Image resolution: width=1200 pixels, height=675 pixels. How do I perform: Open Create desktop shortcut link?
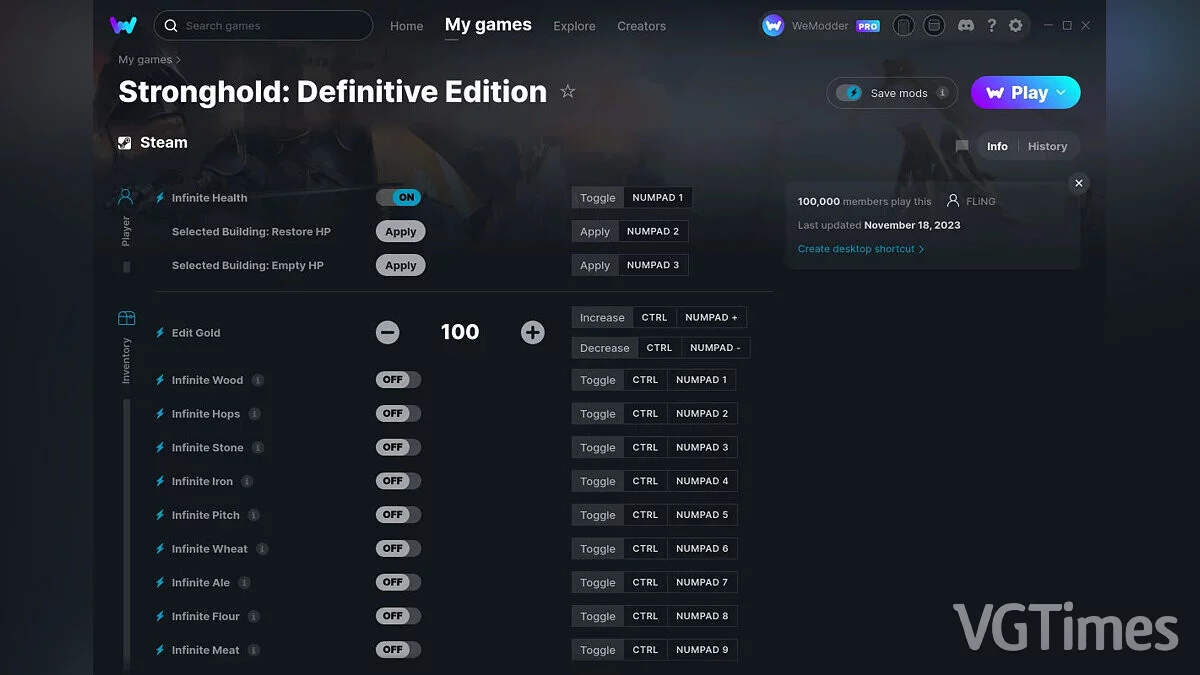pyautogui.click(x=860, y=249)
